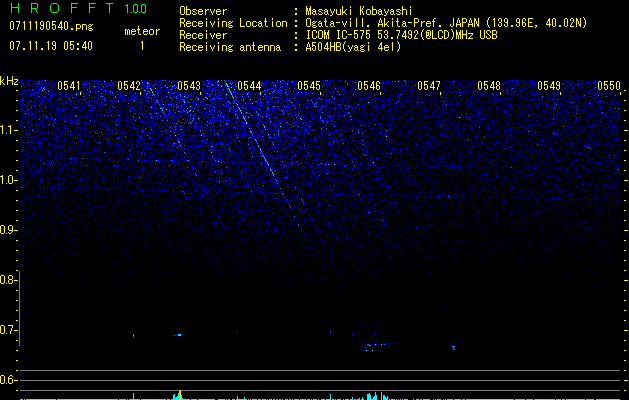Click the oval echo signal below 0546
Screen dimensions: 629x400
[x=377, y=347]
